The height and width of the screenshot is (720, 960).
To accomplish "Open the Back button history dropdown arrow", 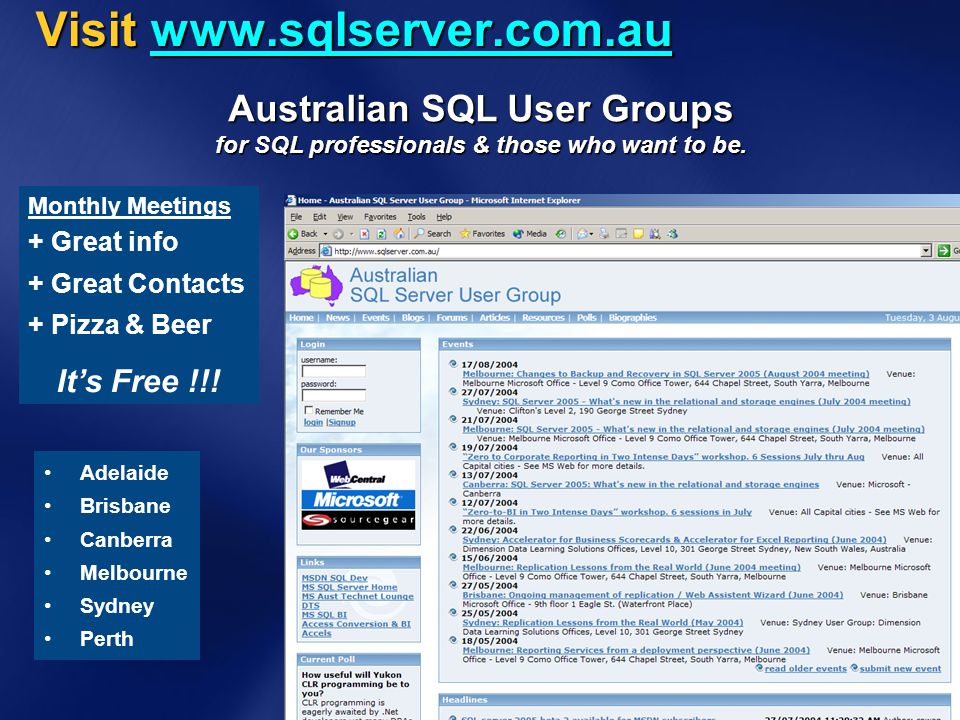I will tap(325, 234).
